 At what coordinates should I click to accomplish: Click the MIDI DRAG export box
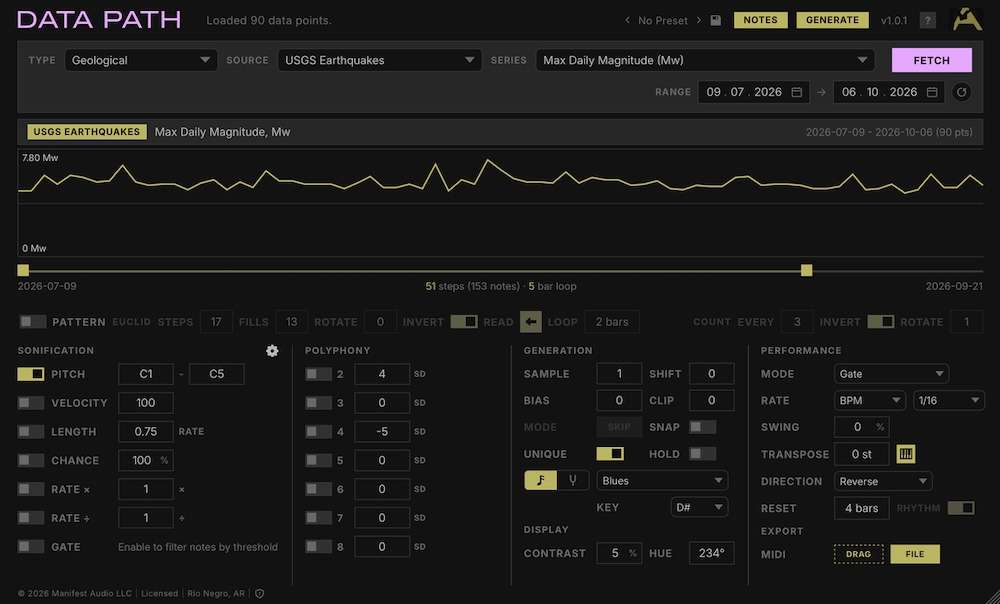(858, 554)
